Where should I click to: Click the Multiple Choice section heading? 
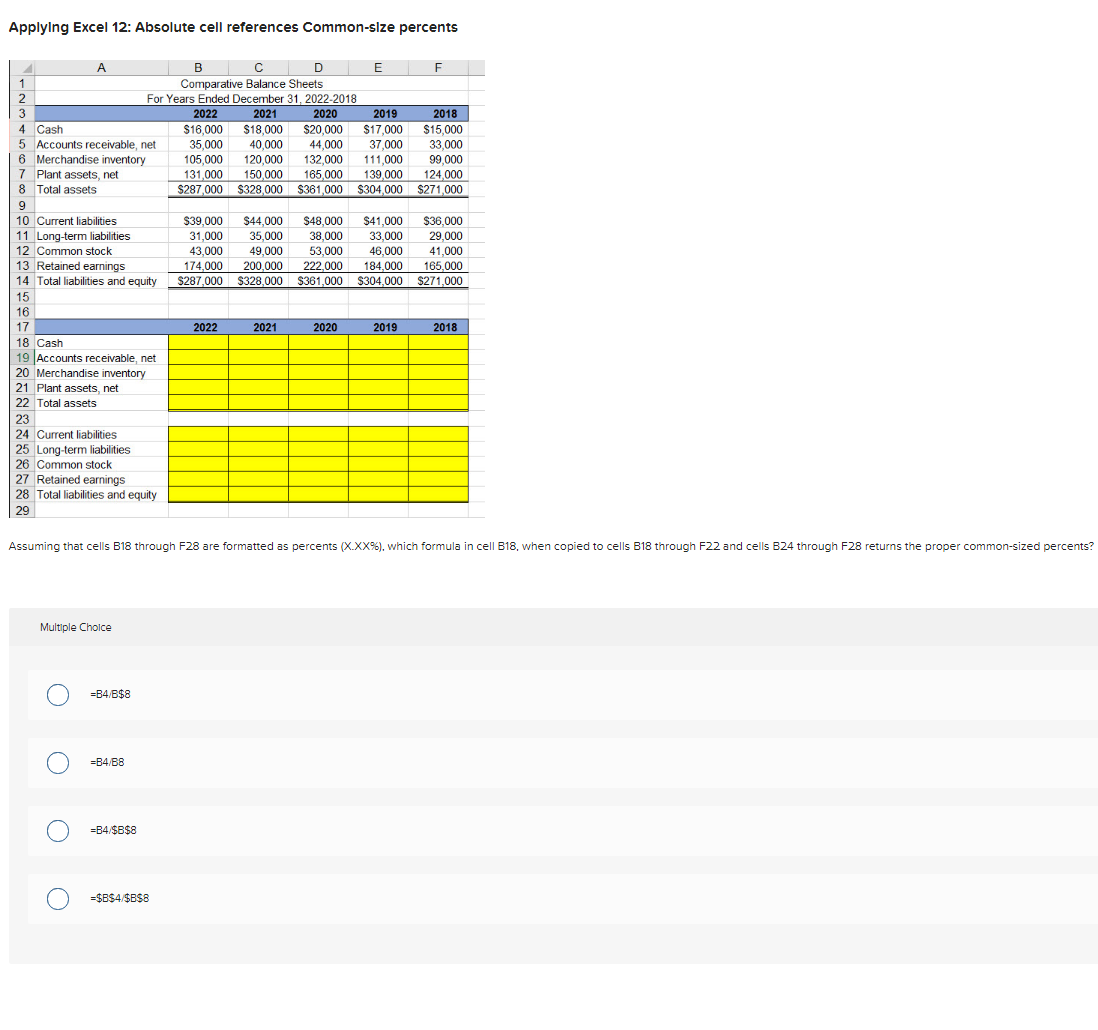pos(76,627)
